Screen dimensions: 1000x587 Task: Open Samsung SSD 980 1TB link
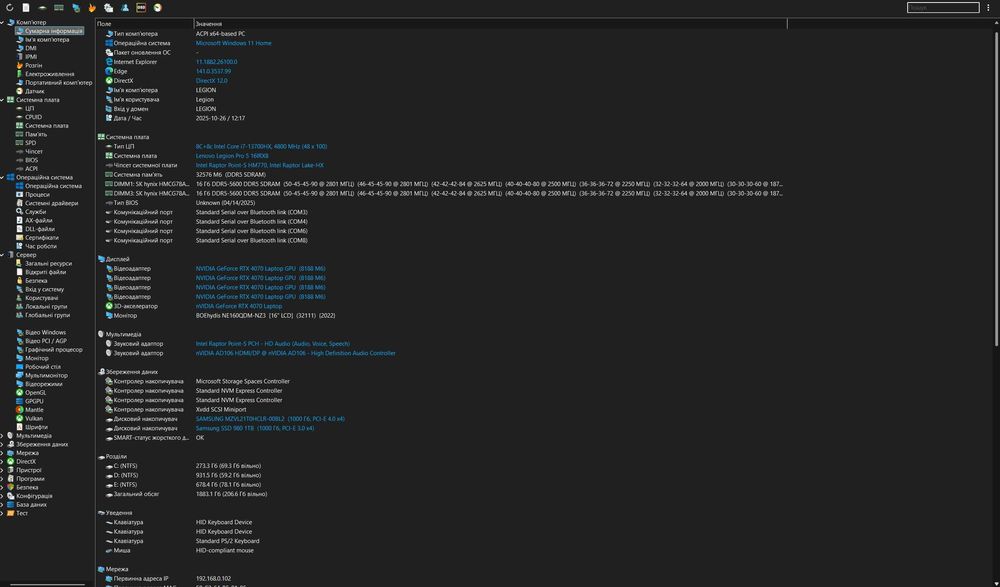click(255, 428)
